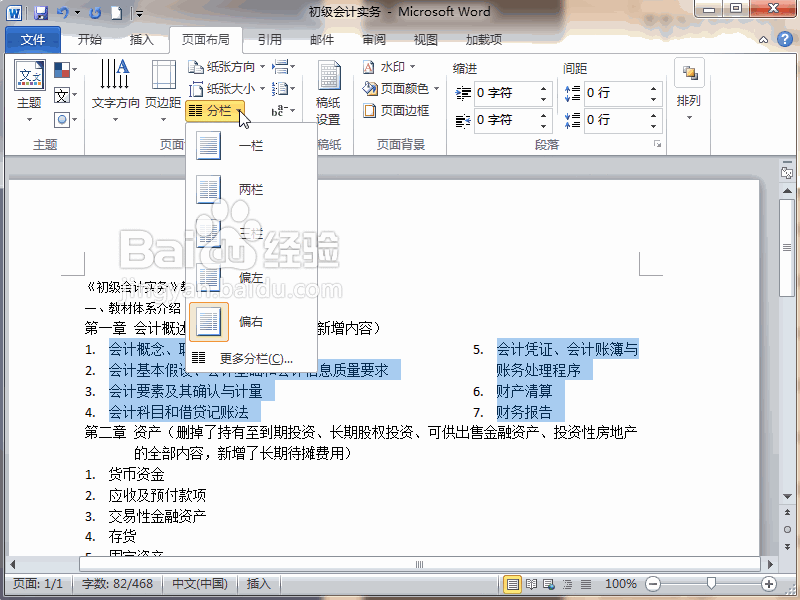This screenshot has height=600, width=800.
Task: Open theme effects icon
Action: point(65,120)
